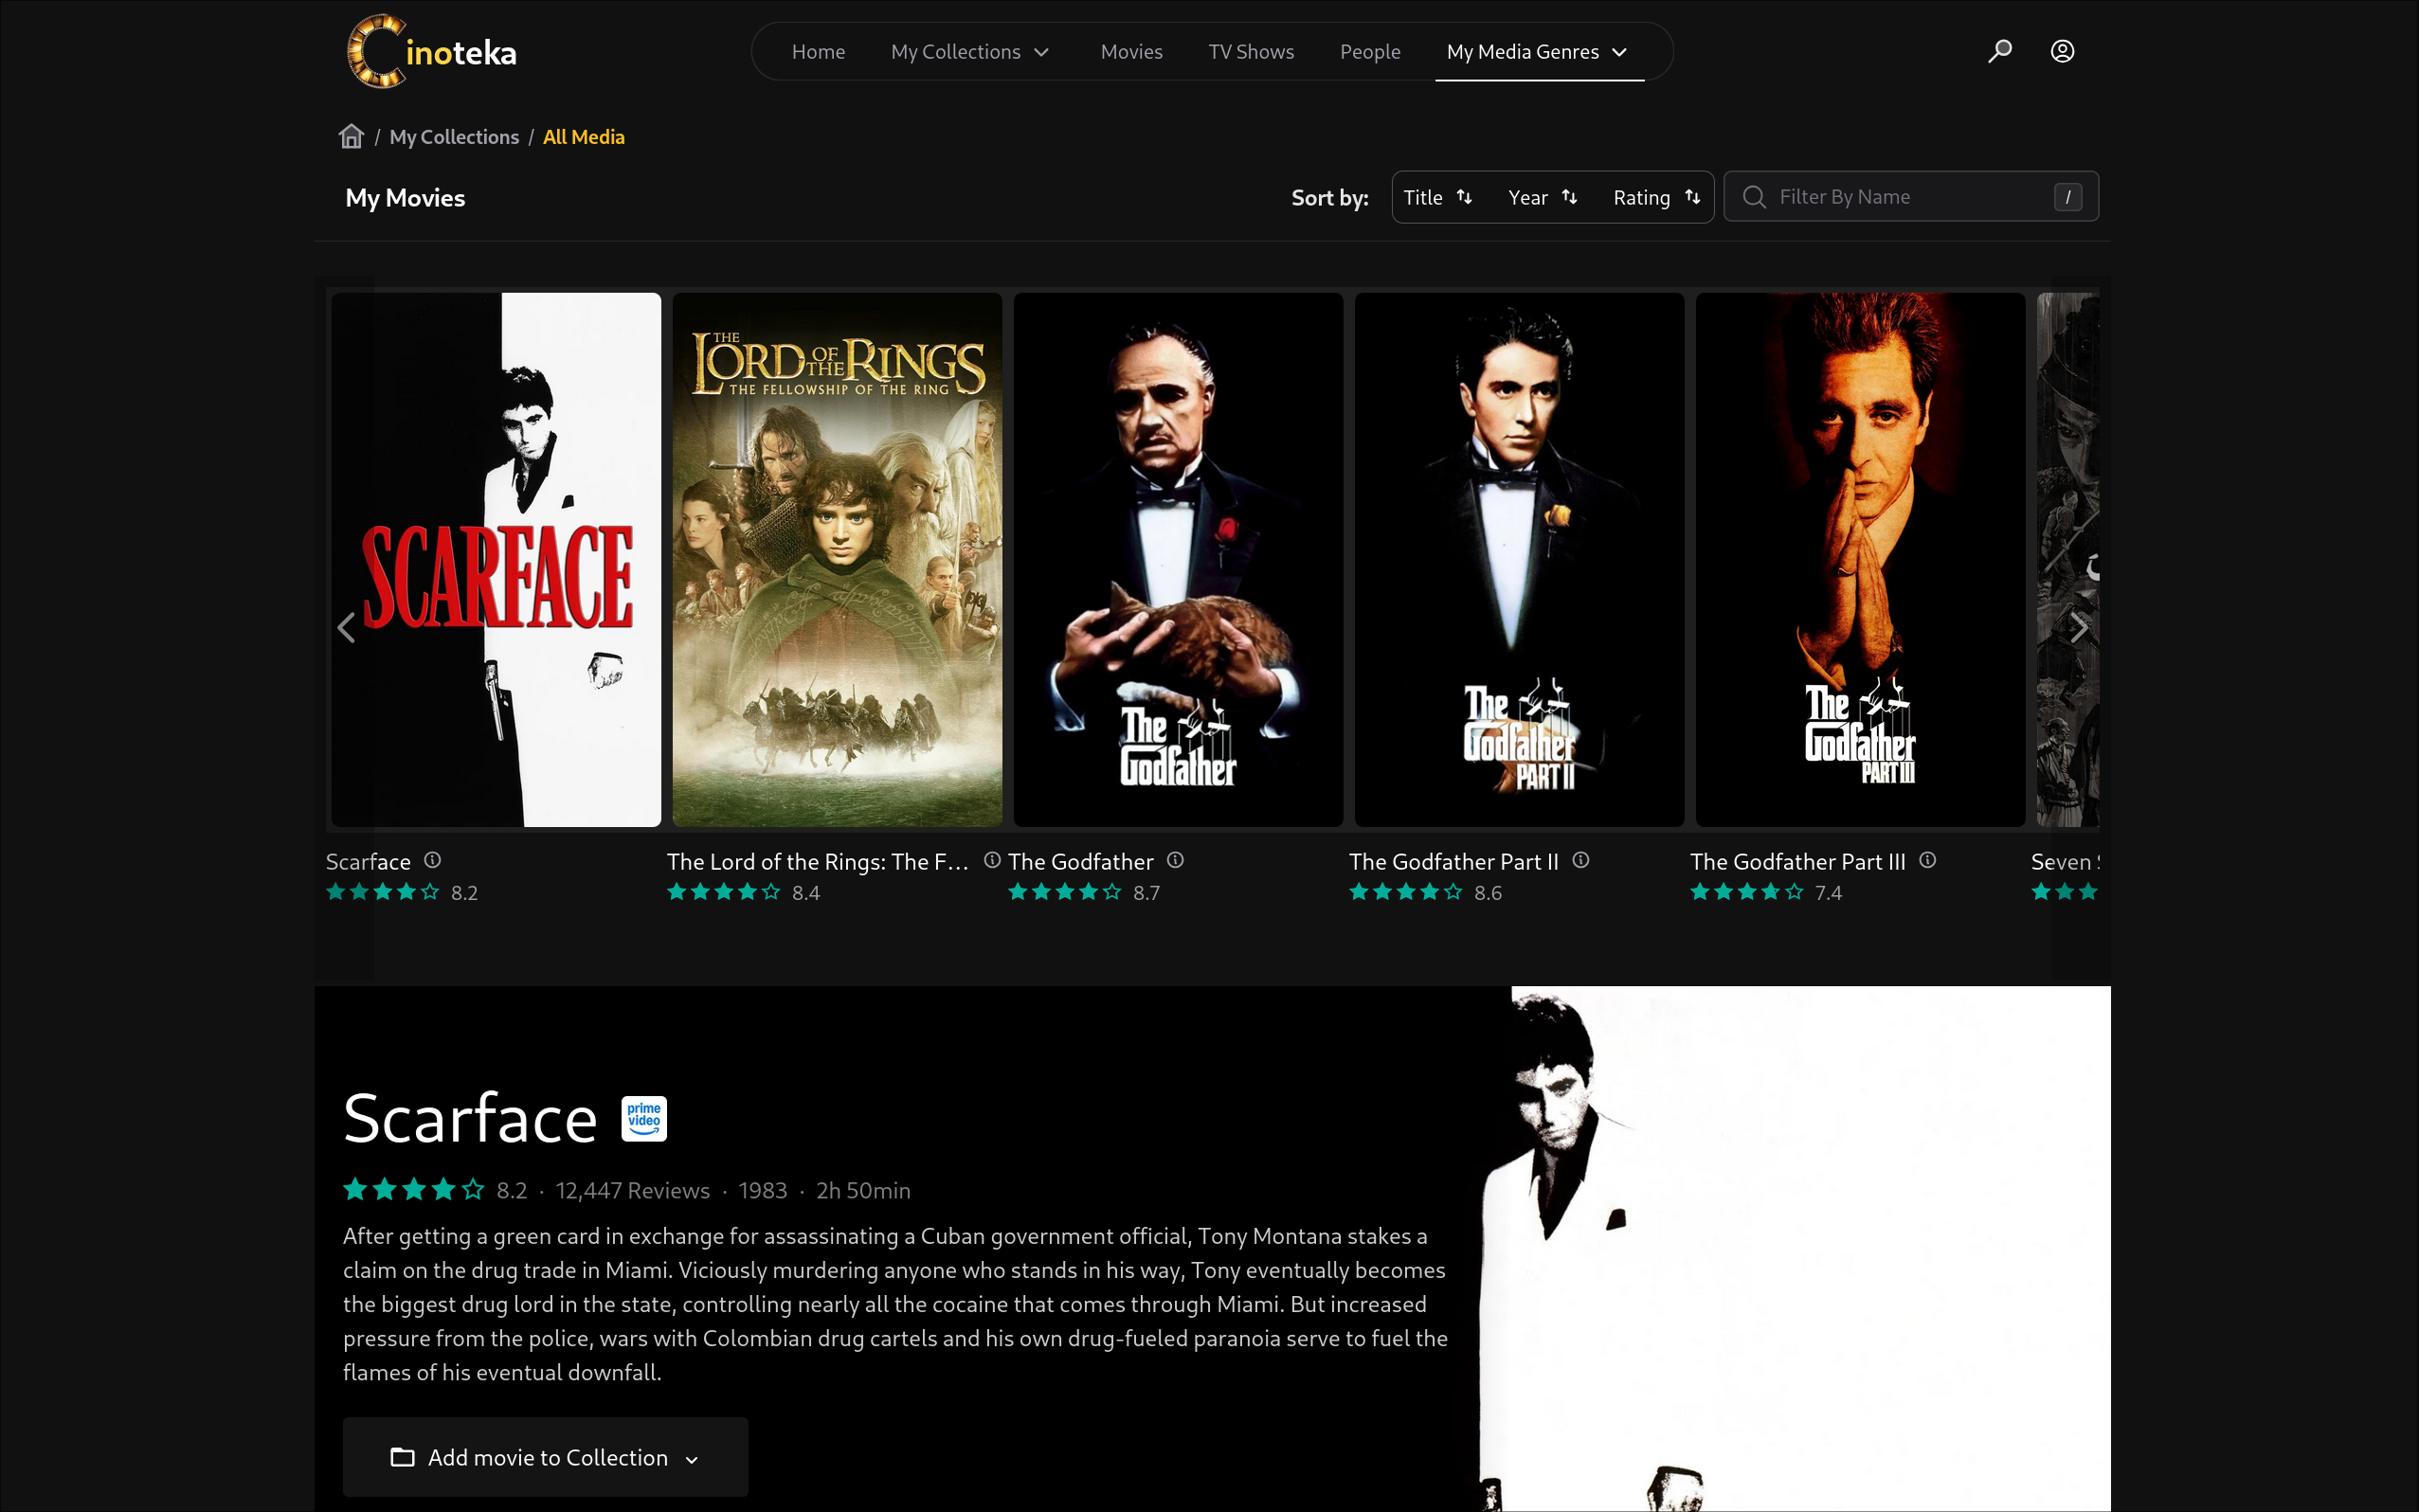Show info for Lord of the Rings
The width and height of the screenshot is (2419, 1512).
click(x=992, y=860)
